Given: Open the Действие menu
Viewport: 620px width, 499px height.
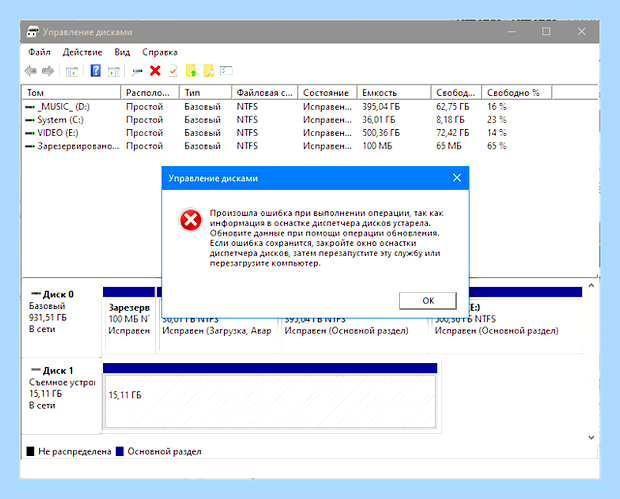Looking at the screenshot, I should pos(82,52).
